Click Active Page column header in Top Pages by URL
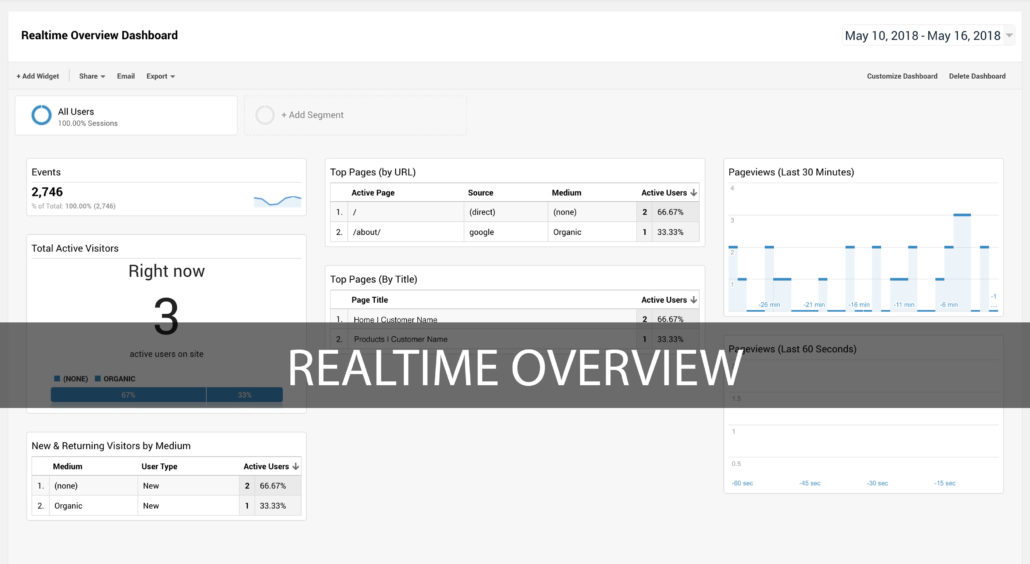The height and width of the screenshot is (564, 1030). [372, 192]
